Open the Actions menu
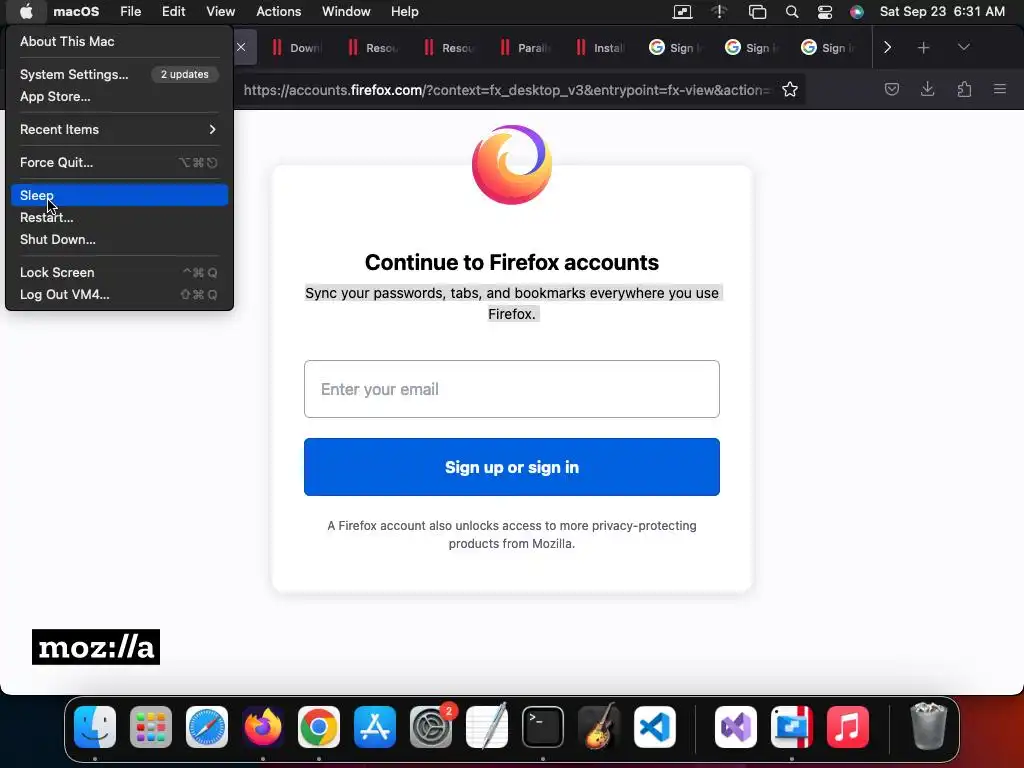The width and height of the screenshot is (1024, 768). coord(279,12)
